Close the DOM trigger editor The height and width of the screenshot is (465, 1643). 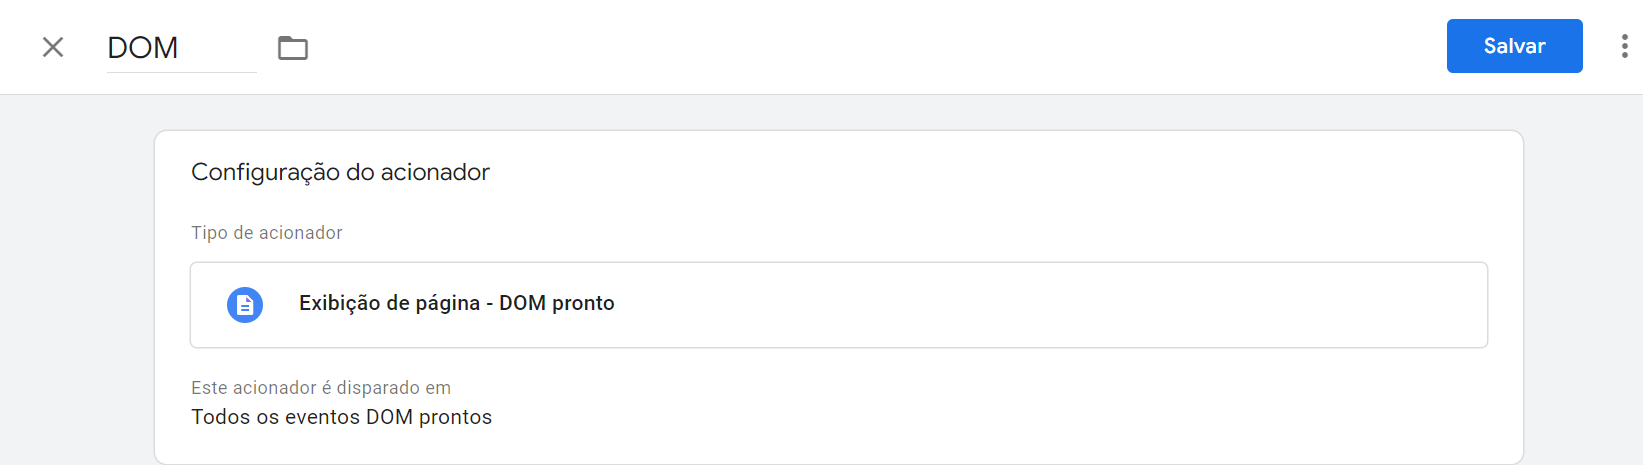tap(53, 47)
